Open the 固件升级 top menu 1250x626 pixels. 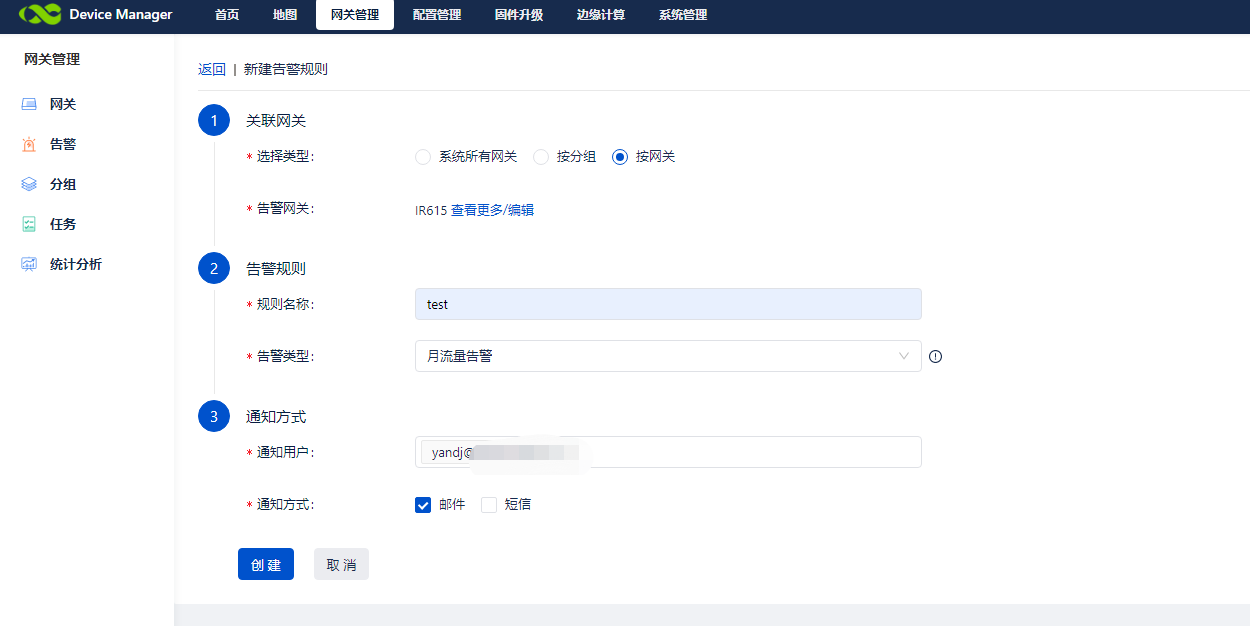(x=519, y=15)
